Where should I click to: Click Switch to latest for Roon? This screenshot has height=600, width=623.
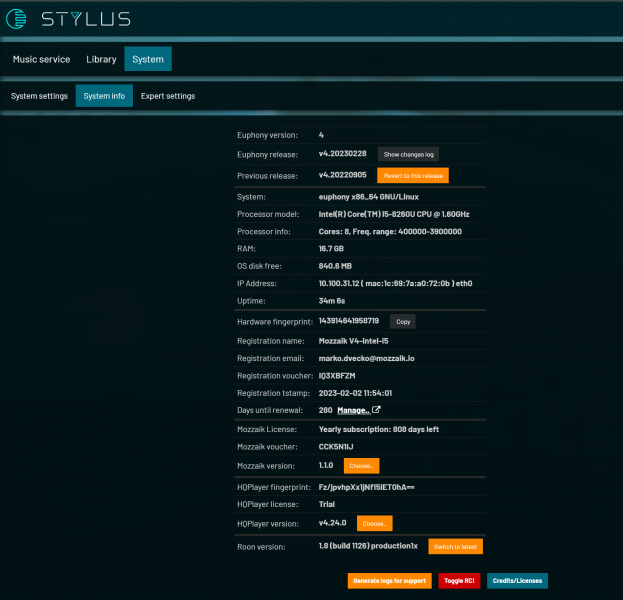(x=456, y=547)
